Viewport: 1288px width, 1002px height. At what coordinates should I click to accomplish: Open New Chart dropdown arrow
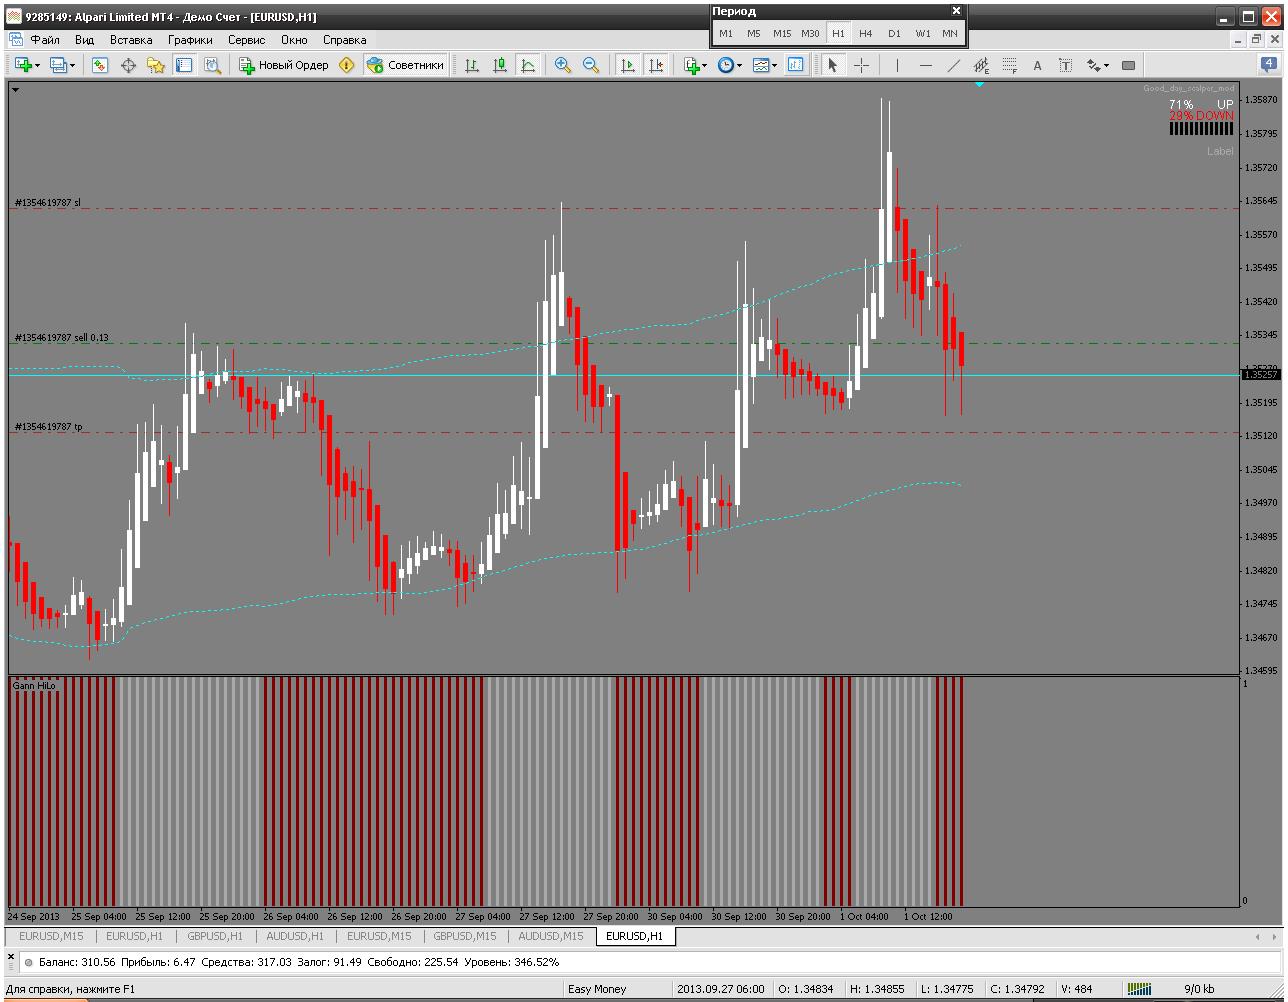38,66
